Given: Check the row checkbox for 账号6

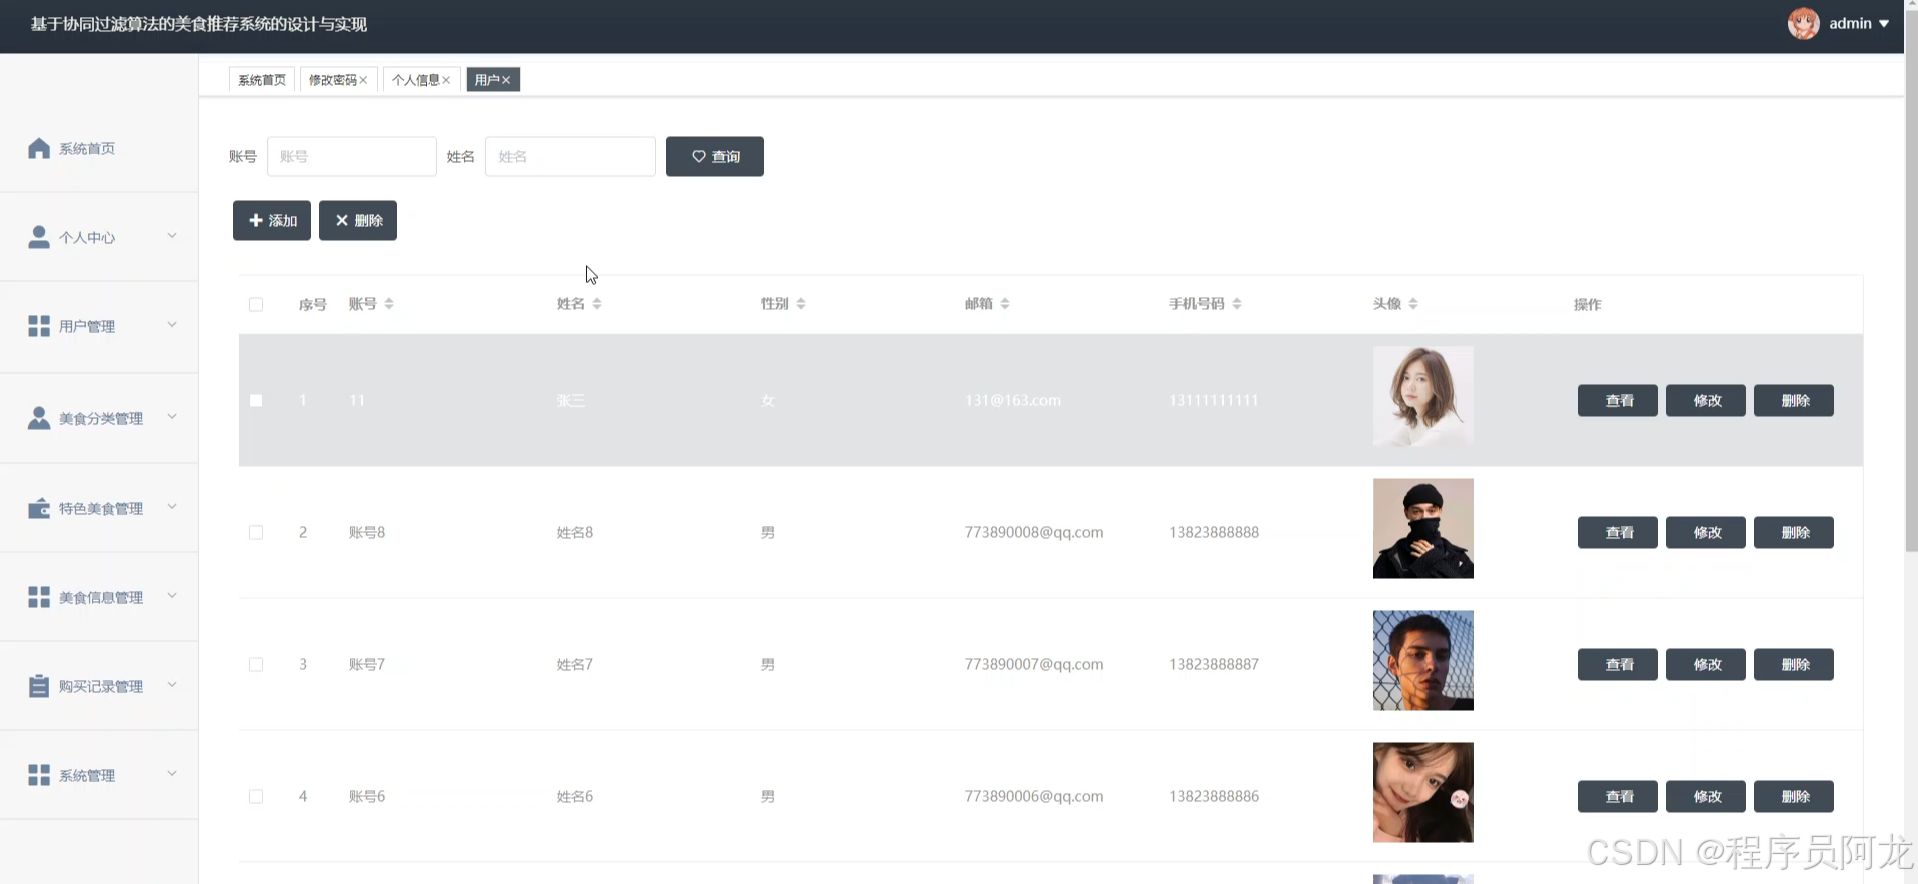Looking at the screenshot, I should (256, 796).
